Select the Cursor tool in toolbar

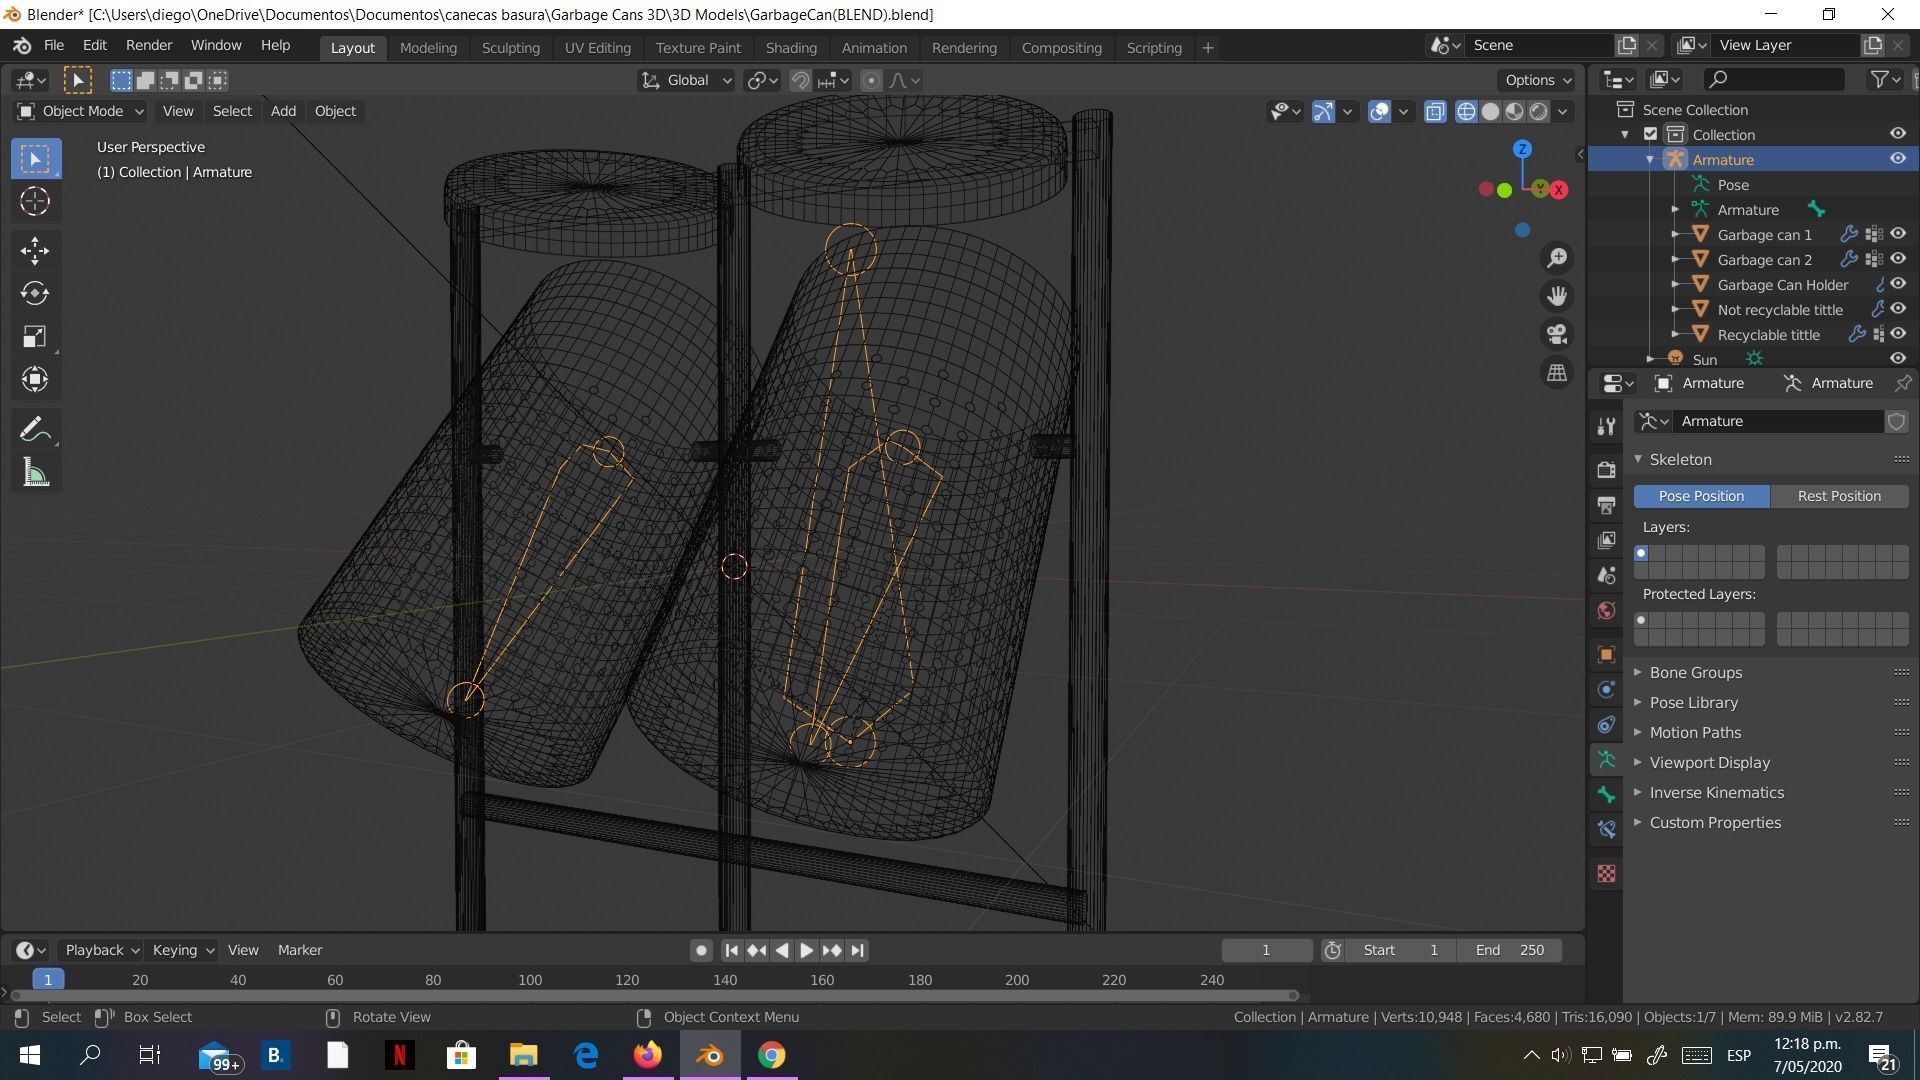point(35,202)
